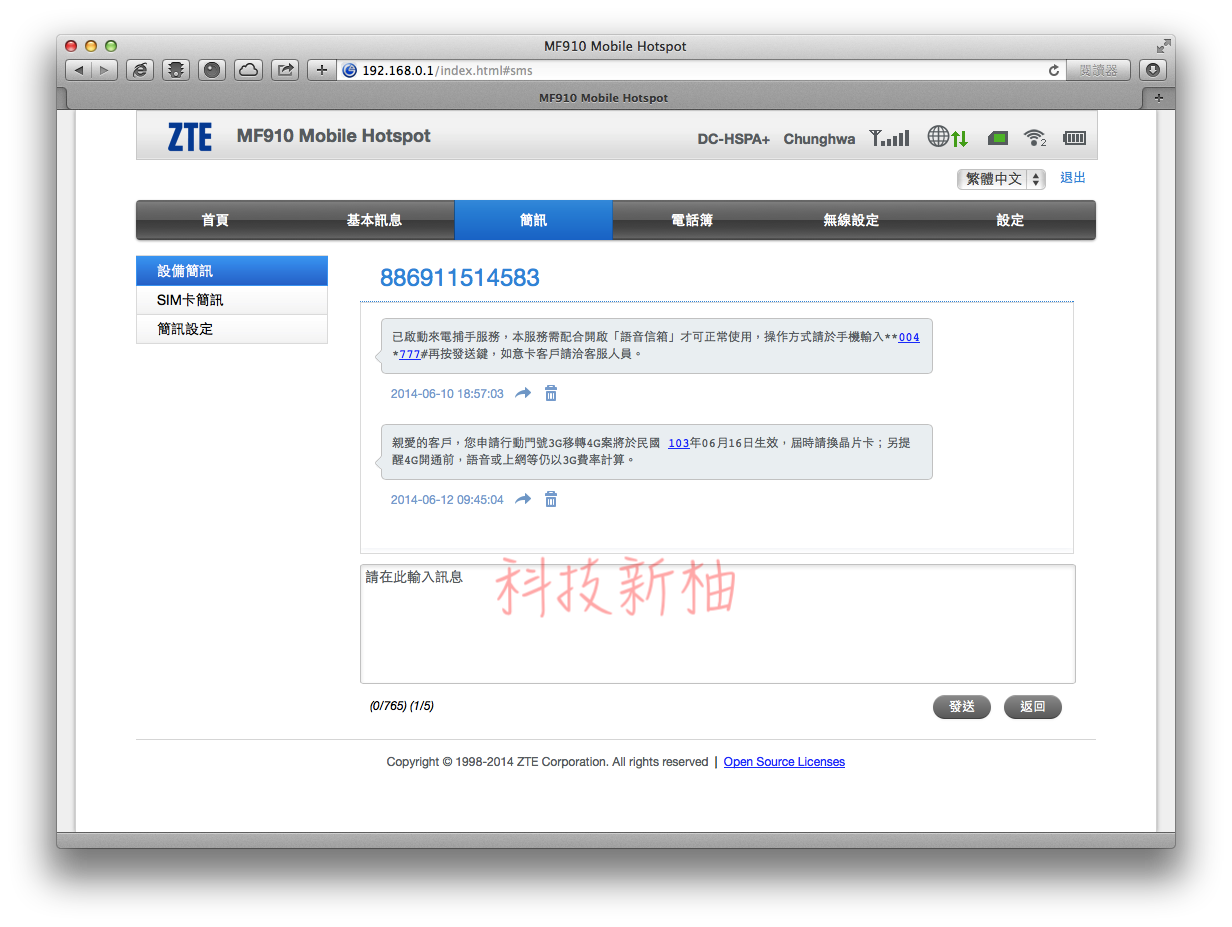Click the message input text area
1232x927 pixels.
718,624
